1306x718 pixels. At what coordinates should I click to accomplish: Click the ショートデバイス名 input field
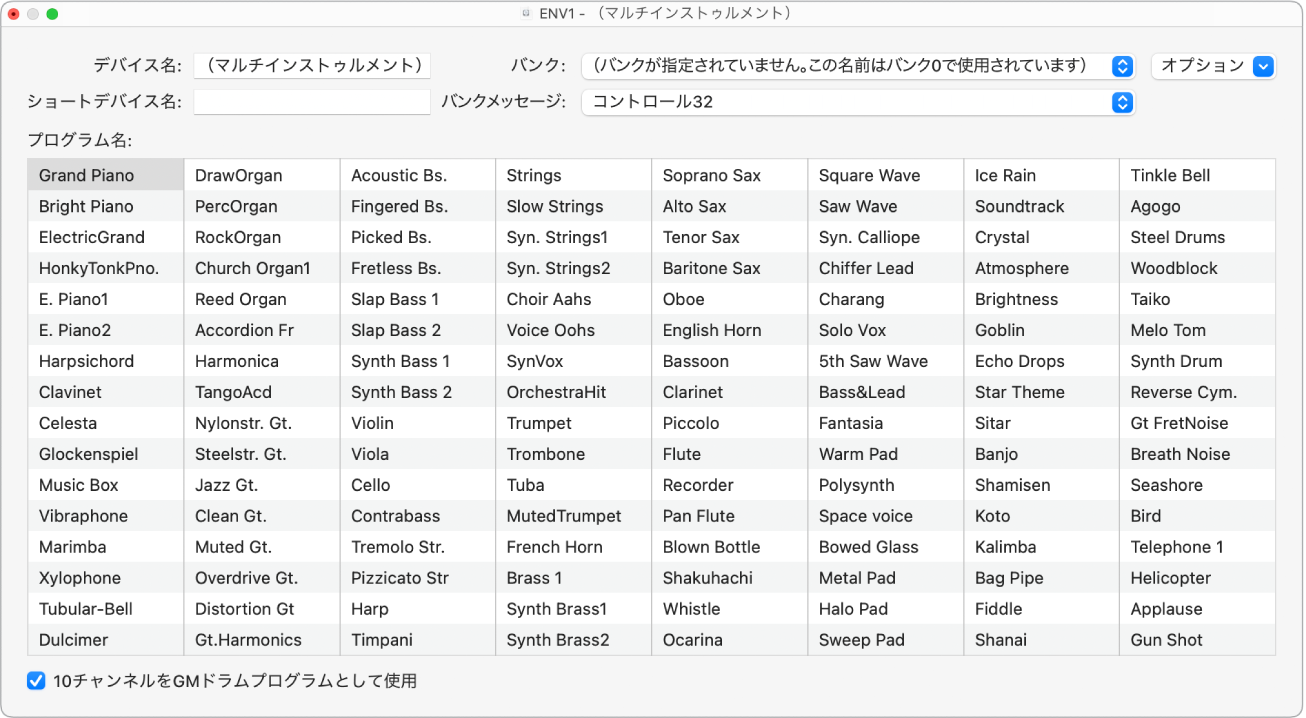click(x=311, y=101)
